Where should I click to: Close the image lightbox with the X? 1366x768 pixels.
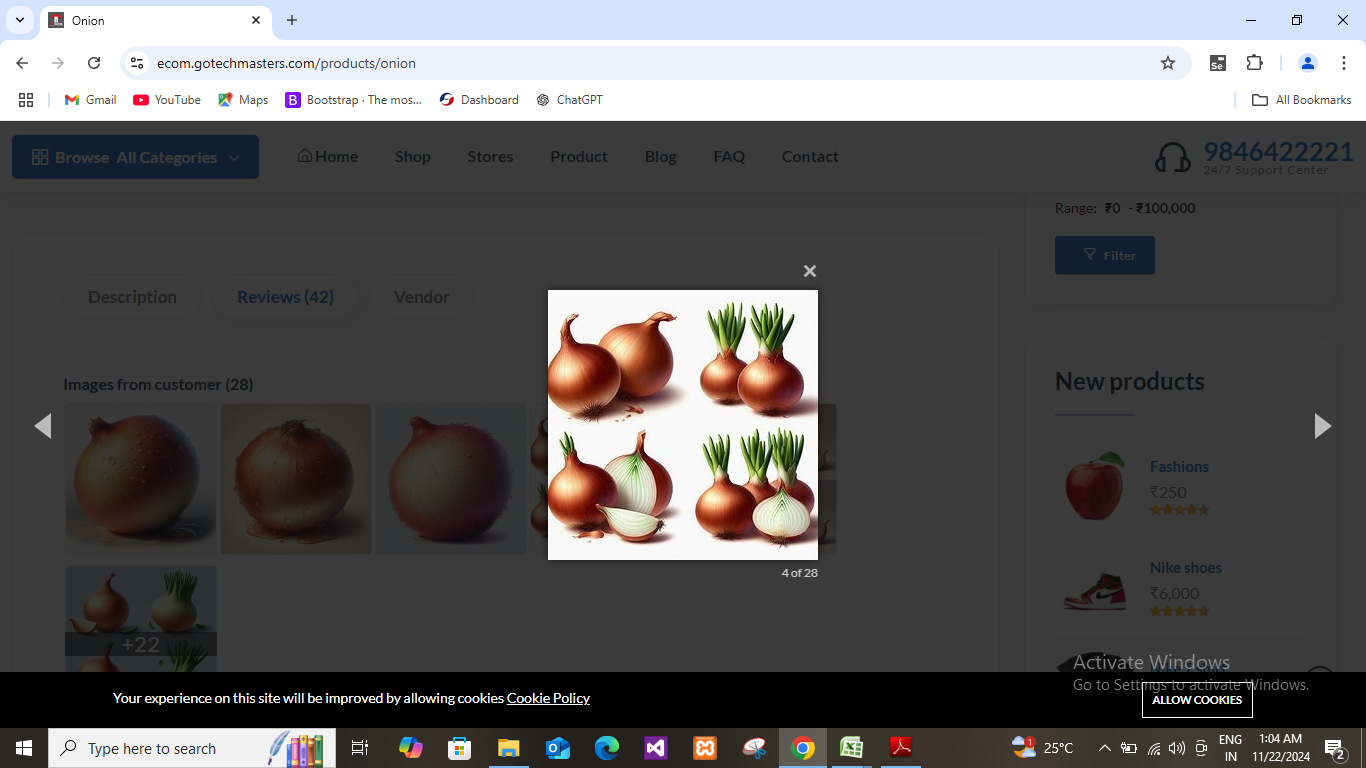810,271
